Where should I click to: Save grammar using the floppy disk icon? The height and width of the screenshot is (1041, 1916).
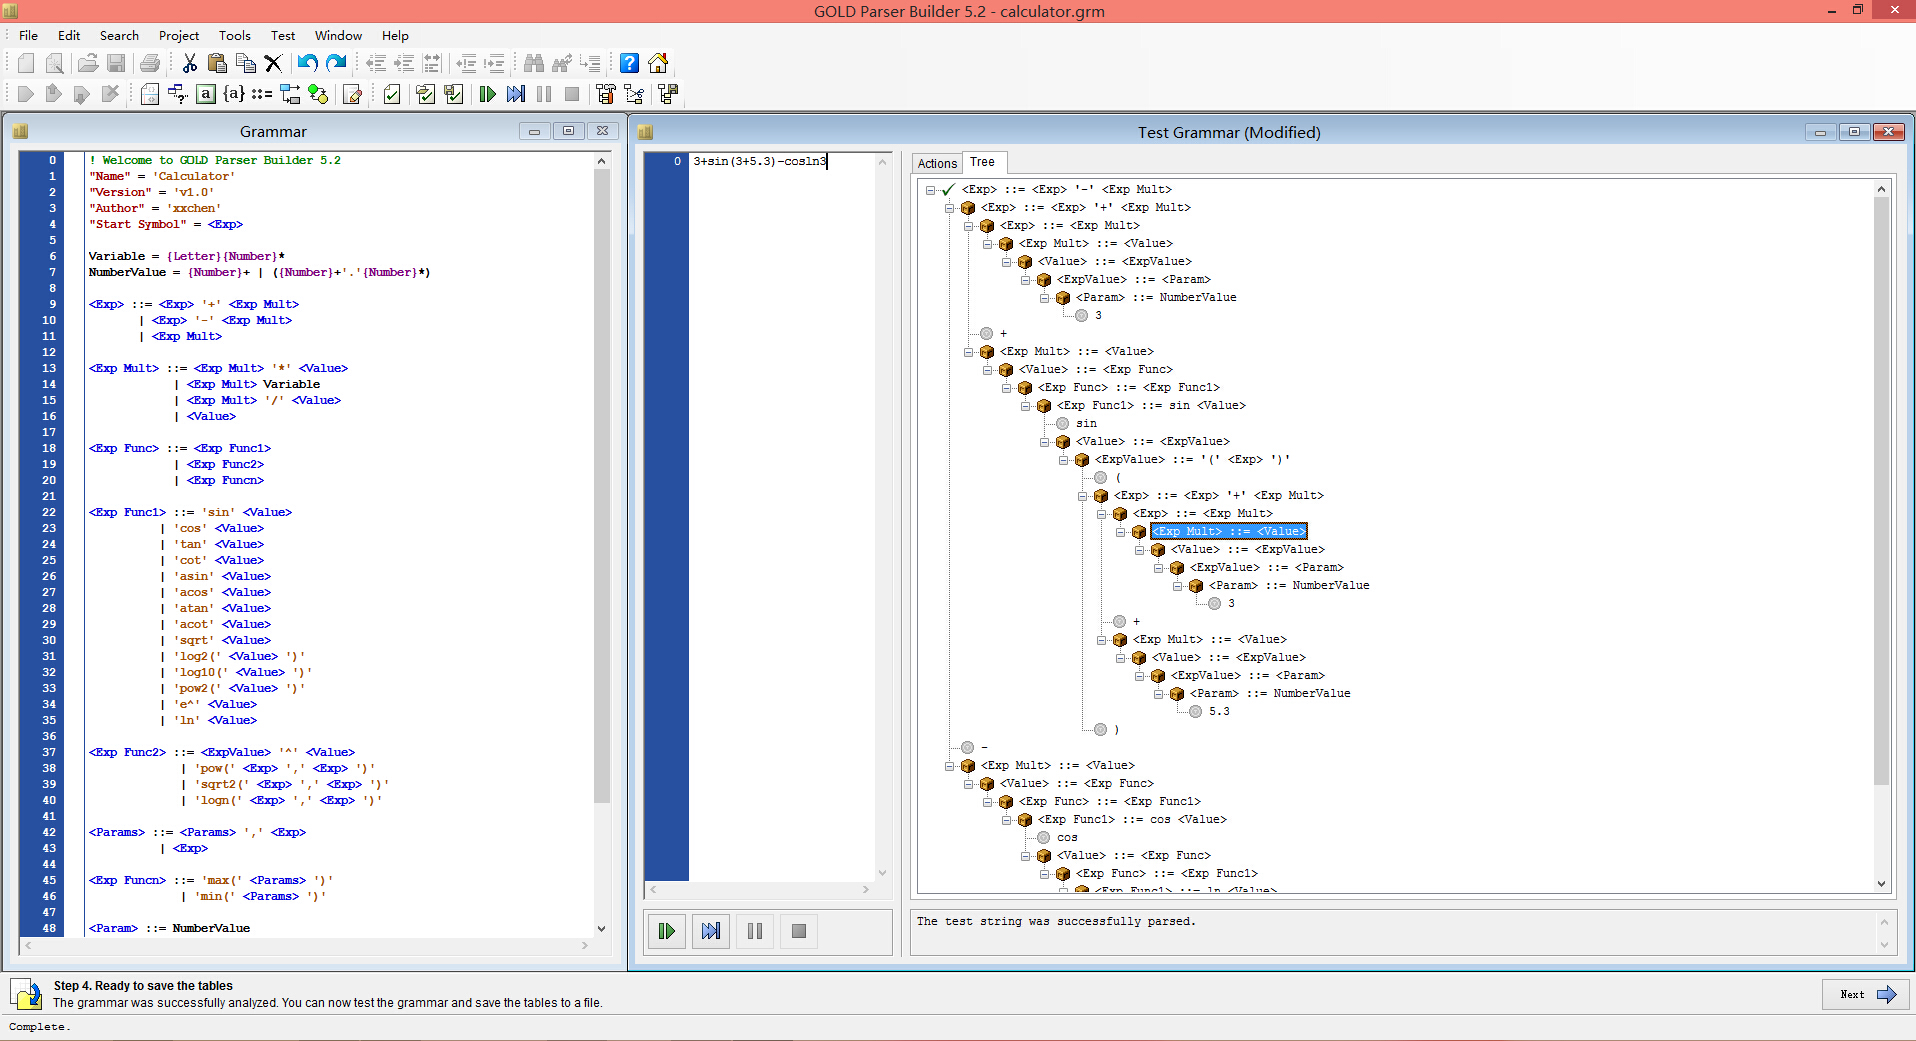(x=116, y=63)
